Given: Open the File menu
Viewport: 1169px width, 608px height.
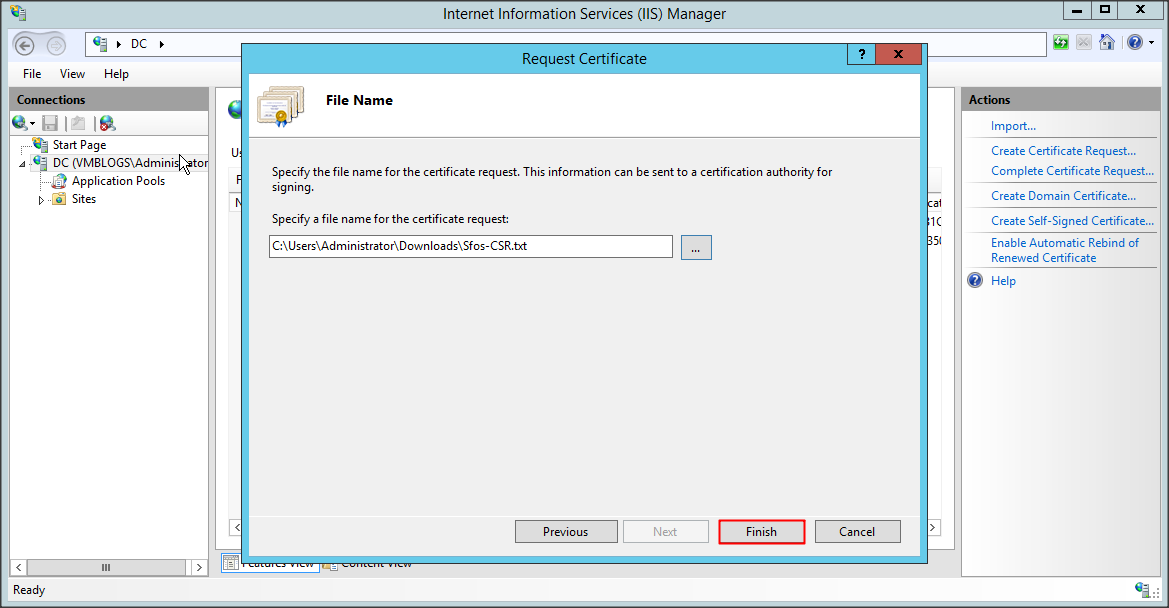Looking at the screenshot, I should point(32,74).
